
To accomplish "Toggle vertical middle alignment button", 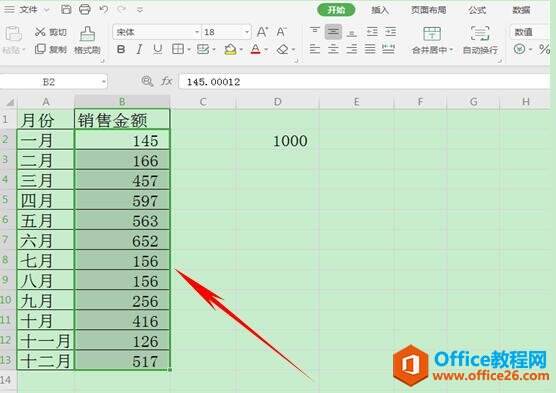I will [x=333, y=32].
